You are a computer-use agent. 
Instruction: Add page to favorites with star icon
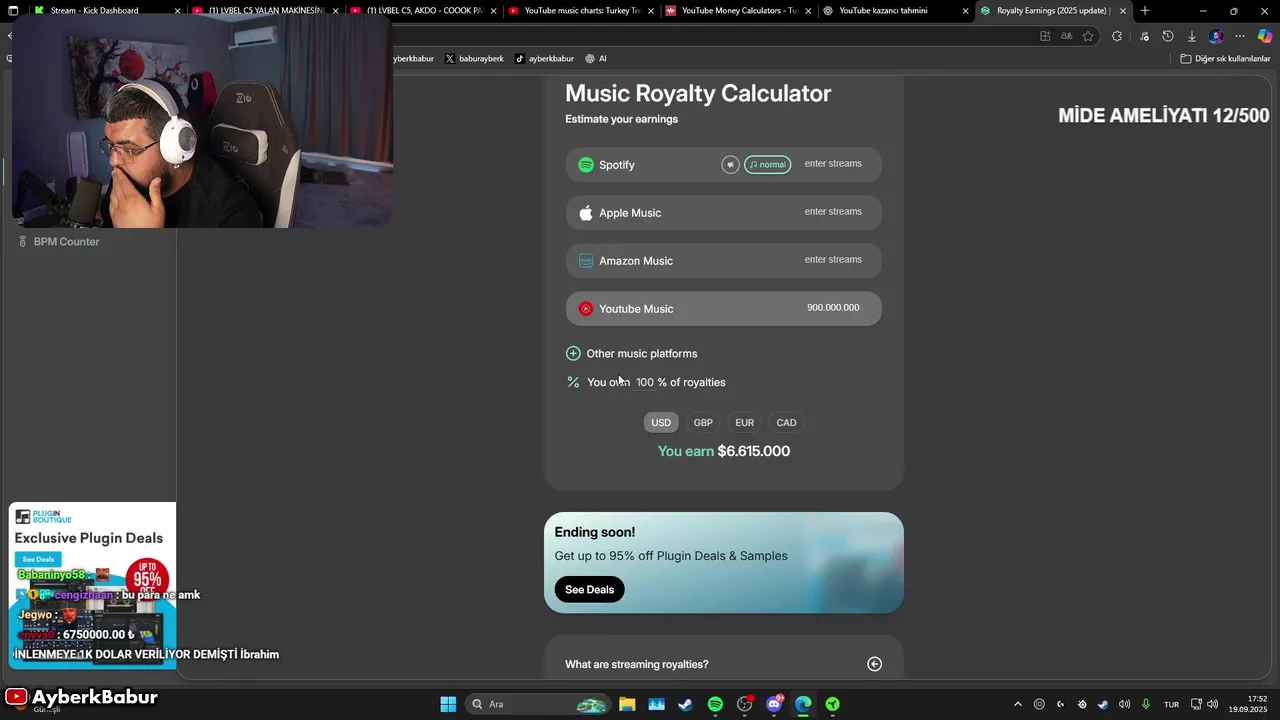(1088, 36)
